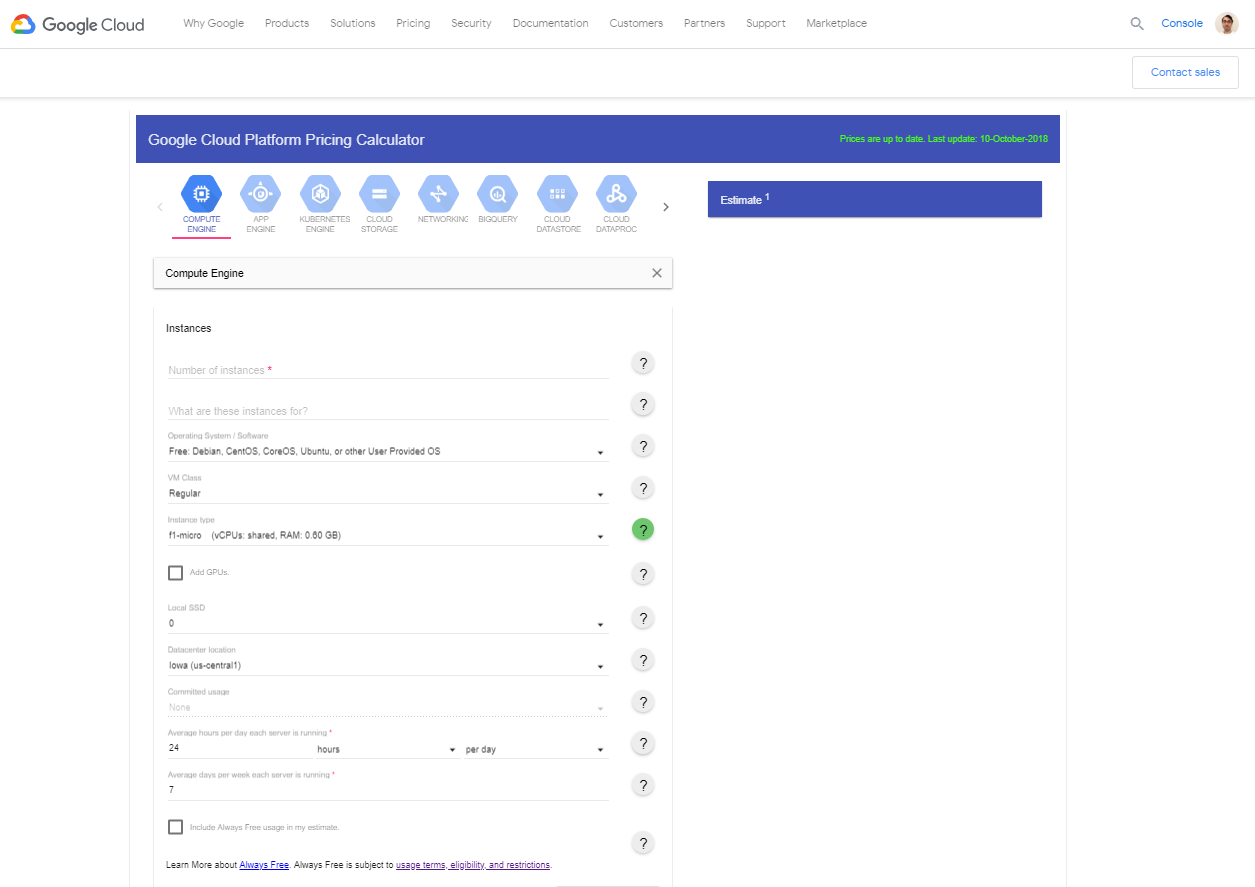
Task: Open the per day period dropdown
Action: (x=536, y=749)
